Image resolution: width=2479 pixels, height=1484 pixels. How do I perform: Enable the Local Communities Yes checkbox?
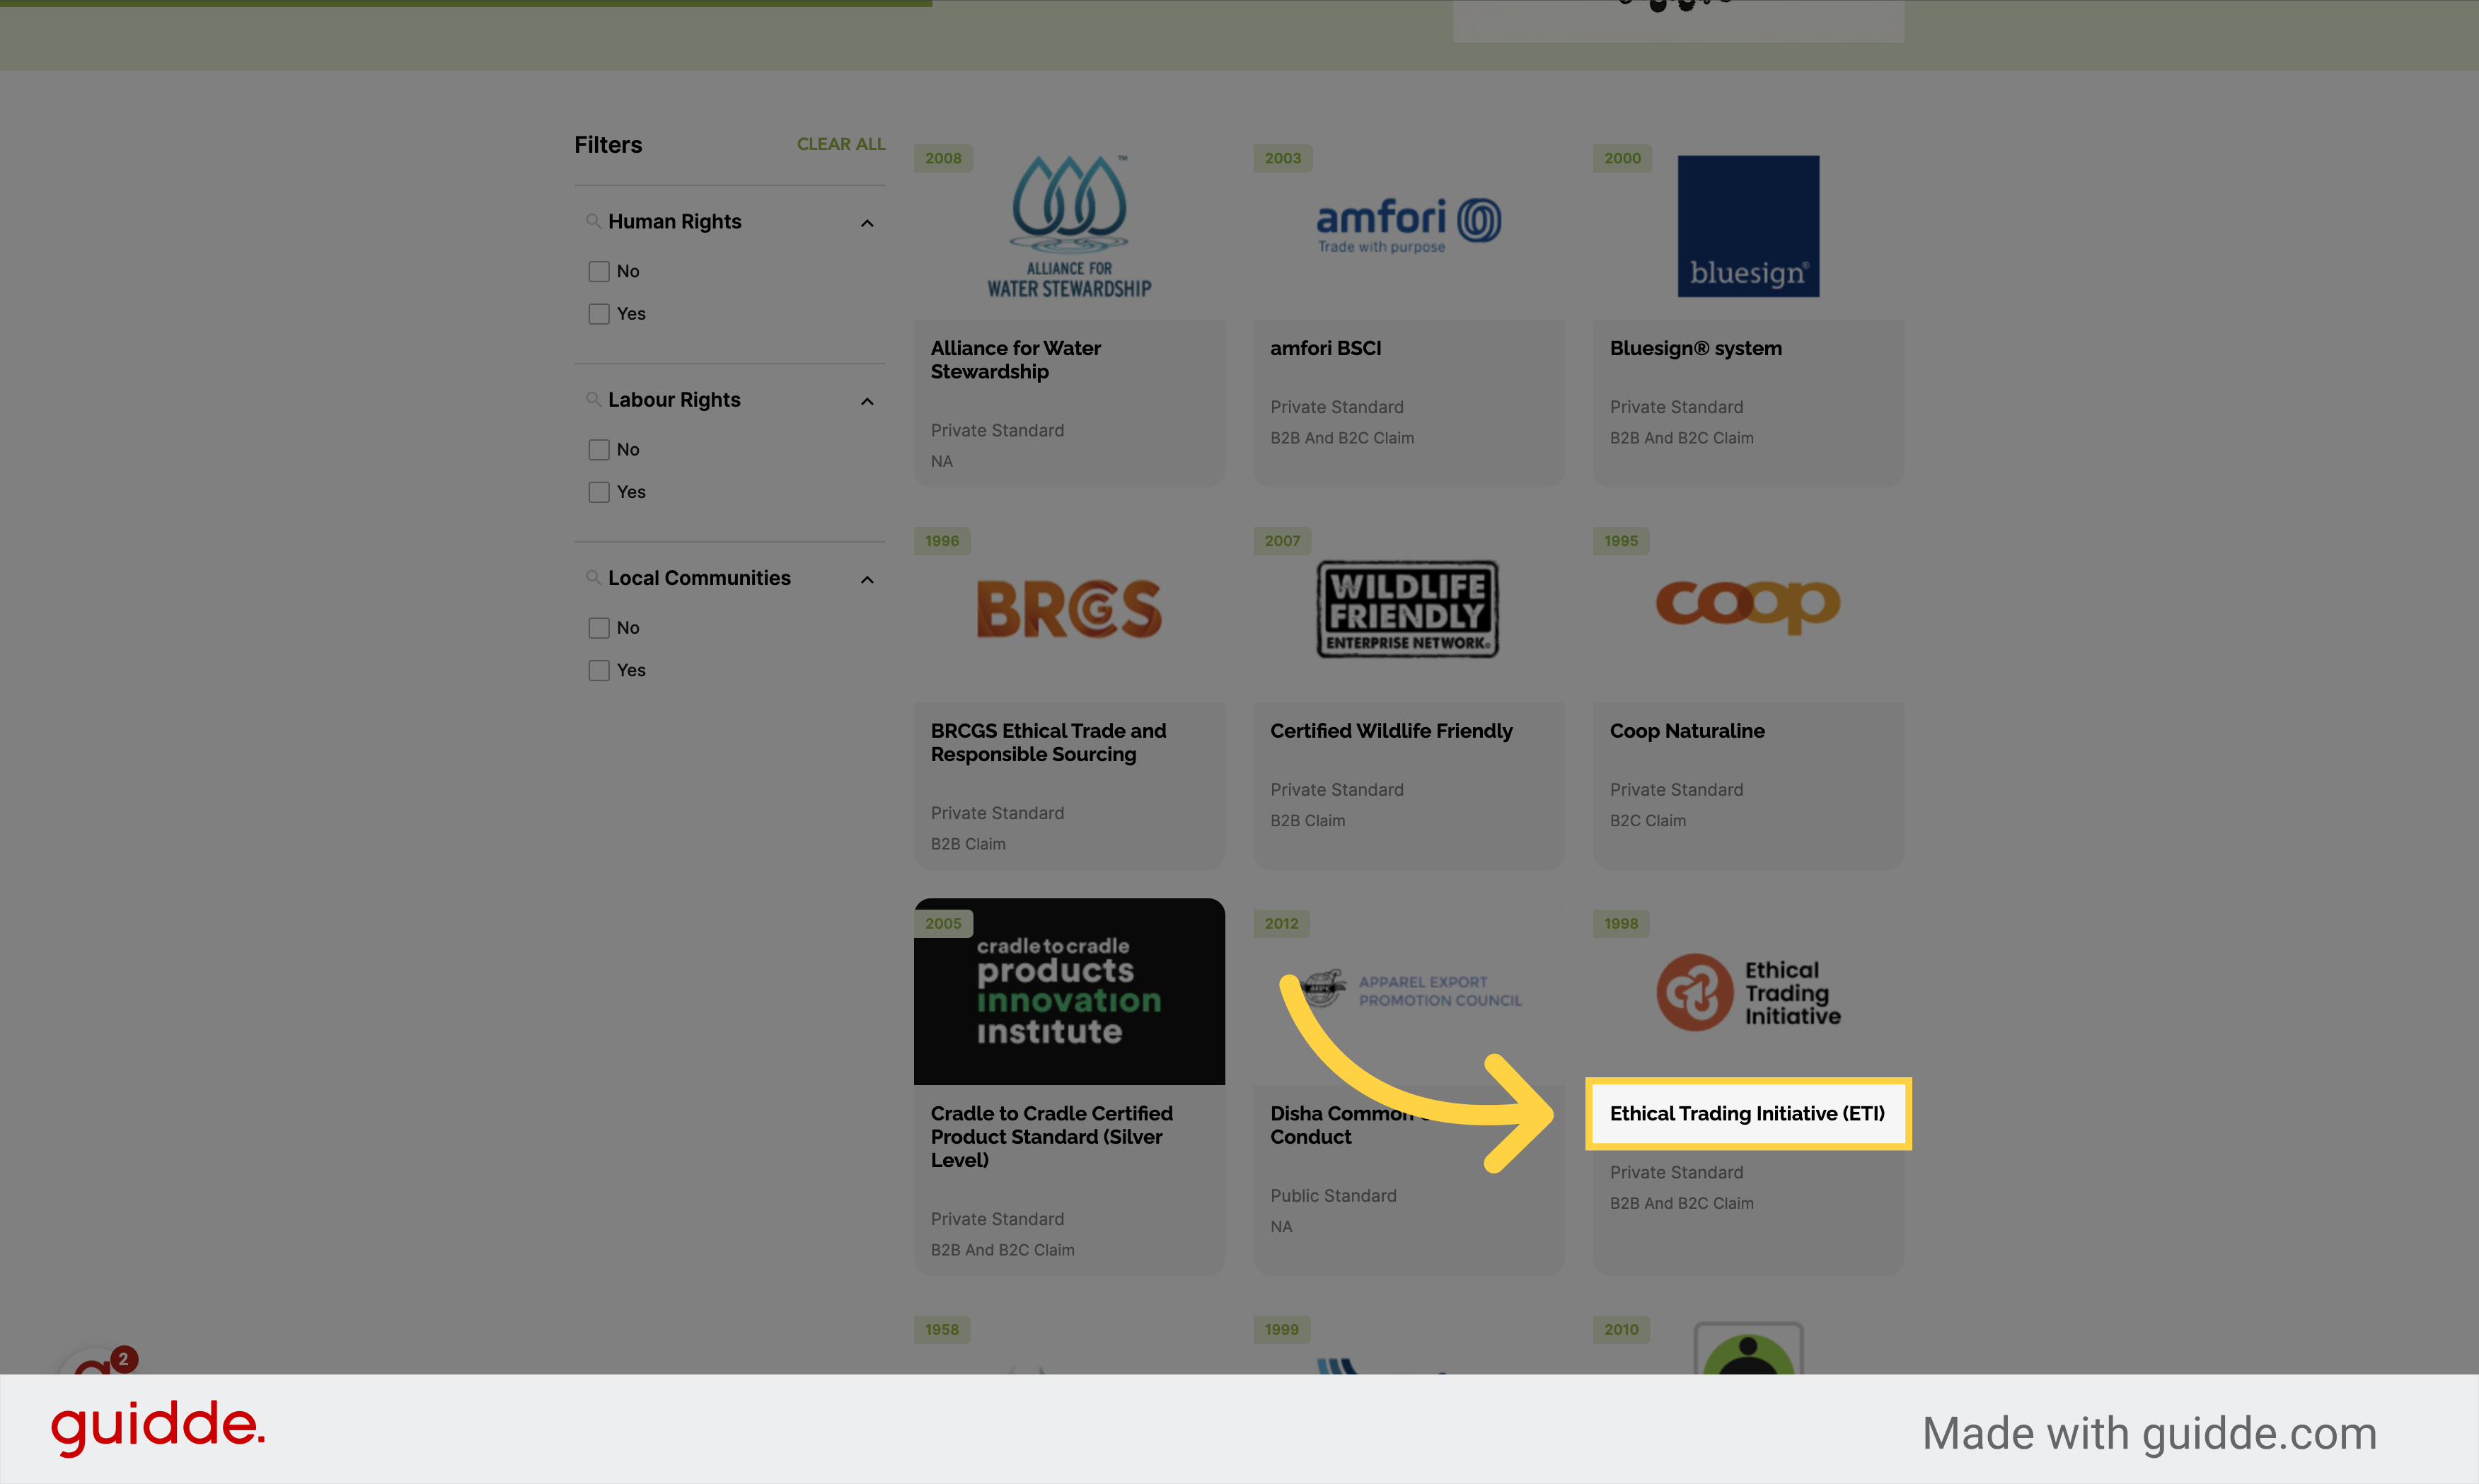[599, 670]
